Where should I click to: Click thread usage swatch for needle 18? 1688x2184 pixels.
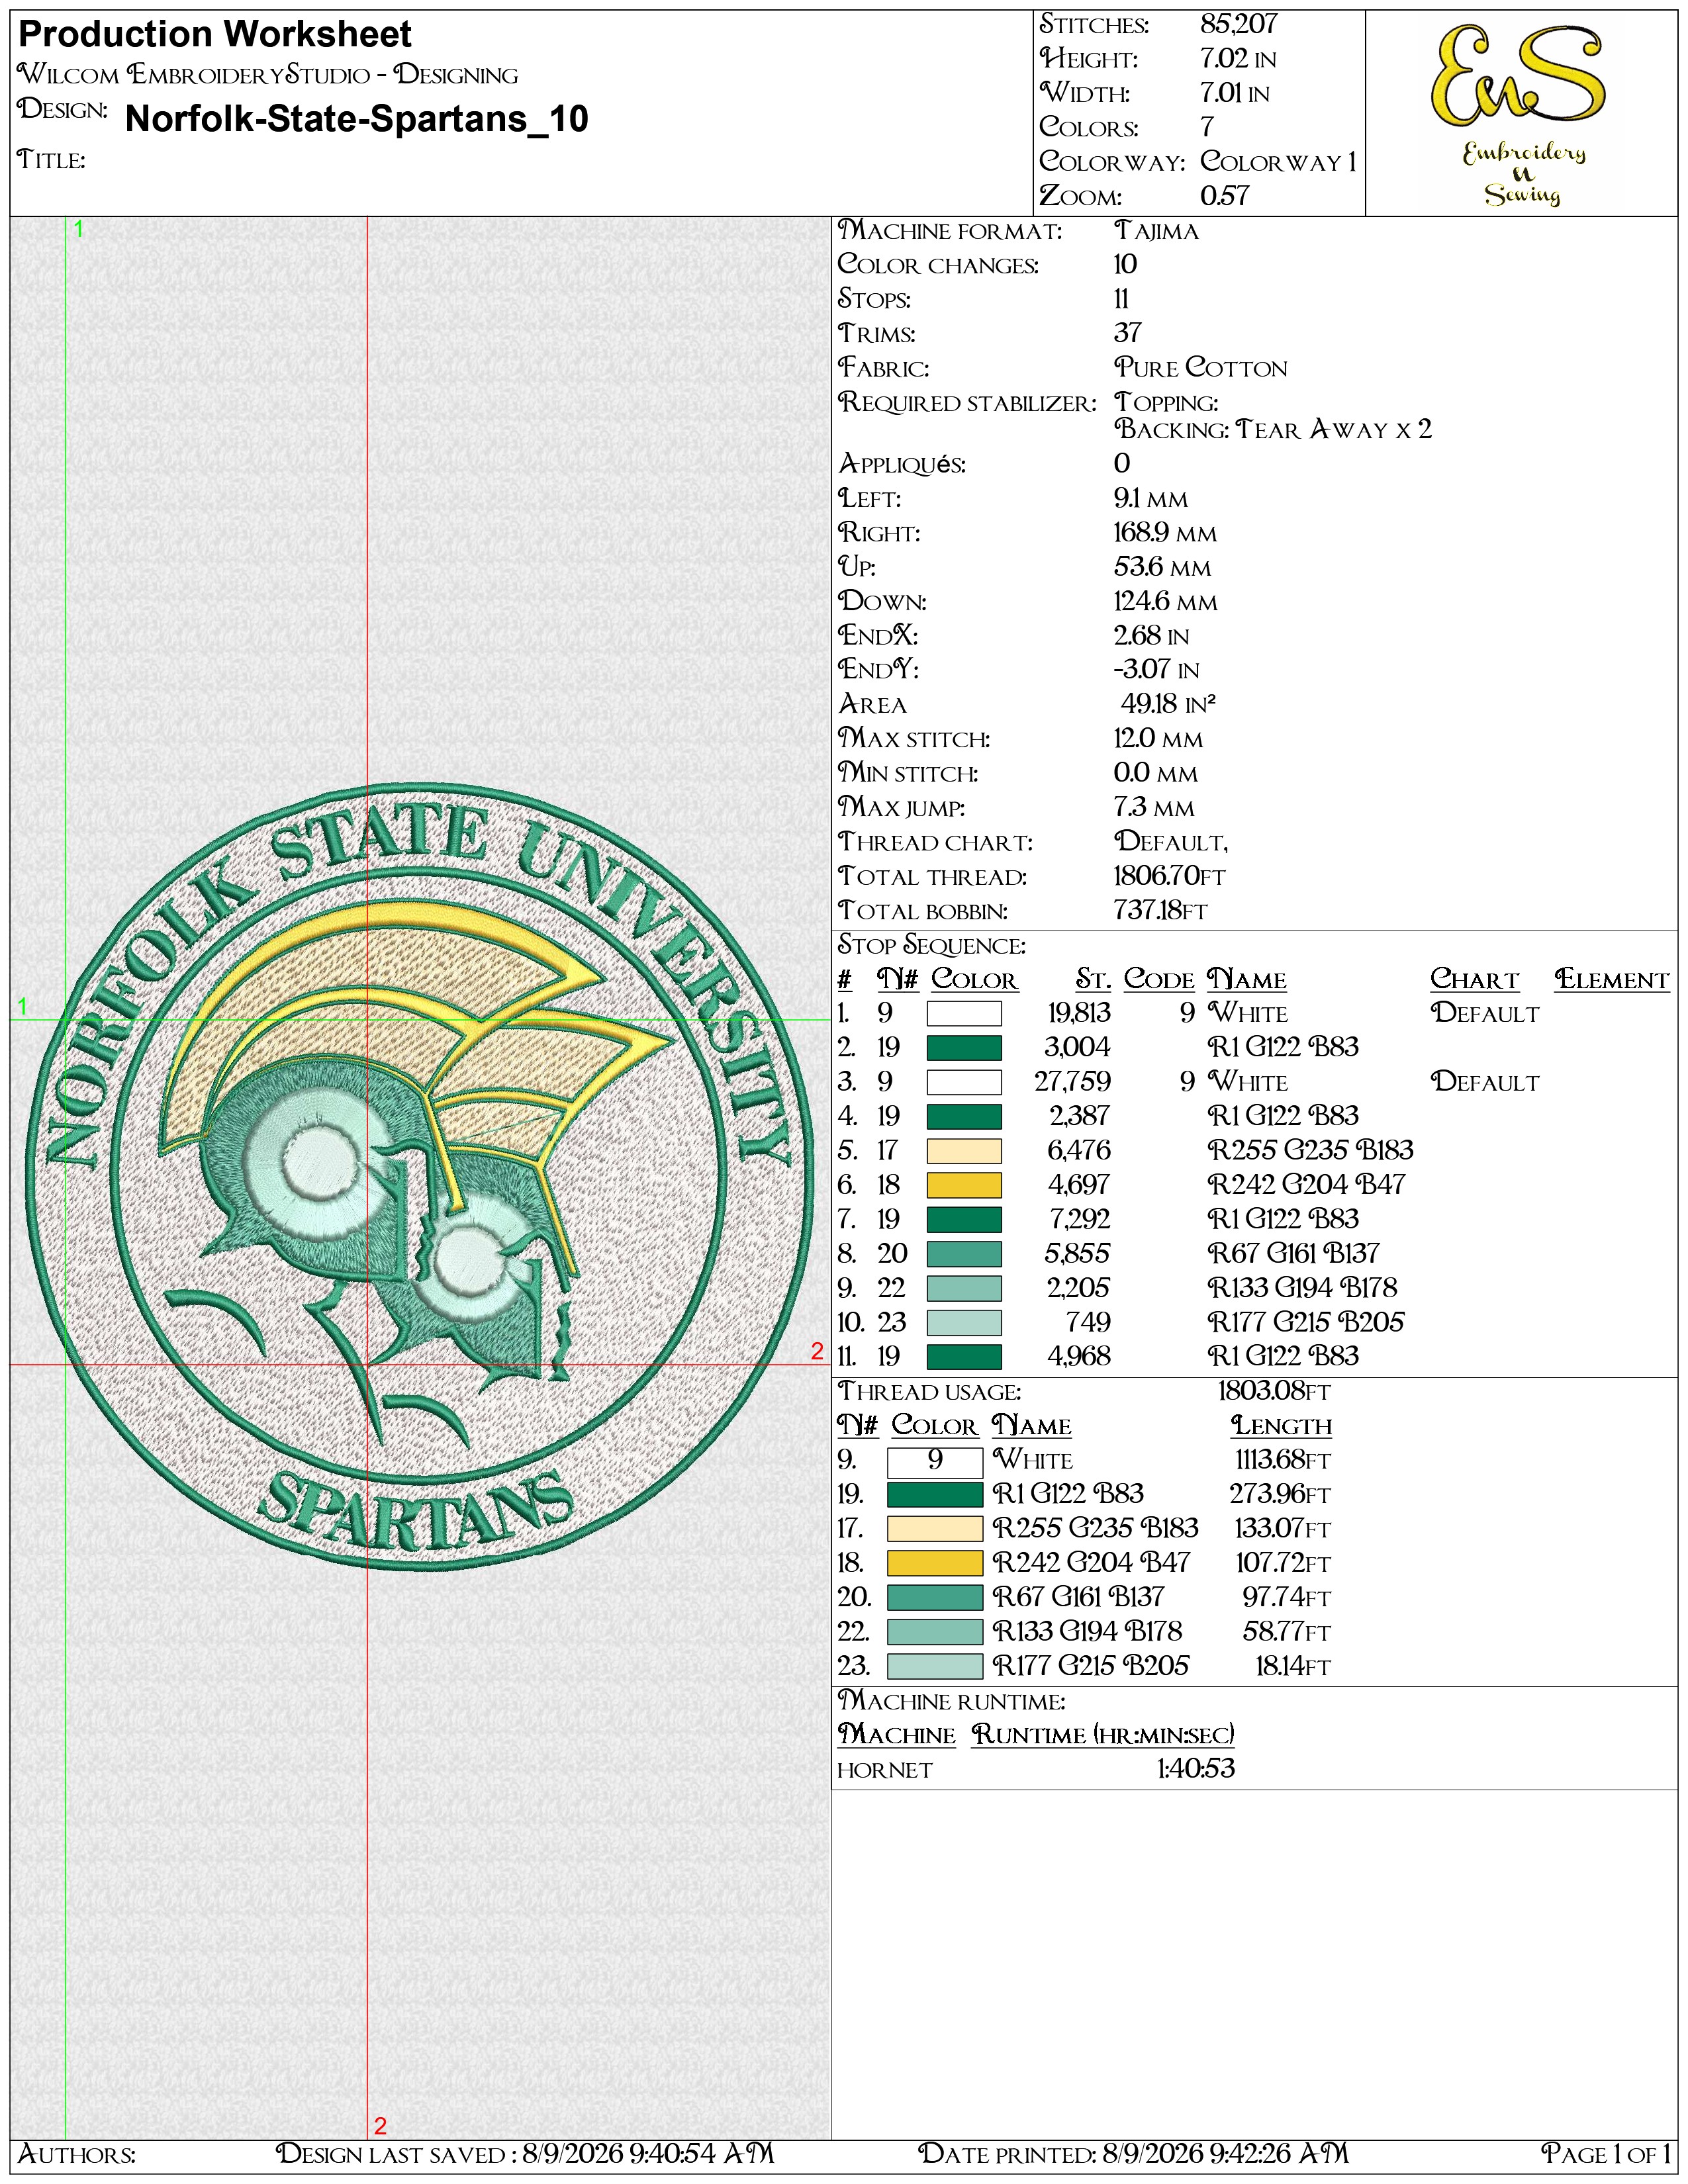(935, 1563)
